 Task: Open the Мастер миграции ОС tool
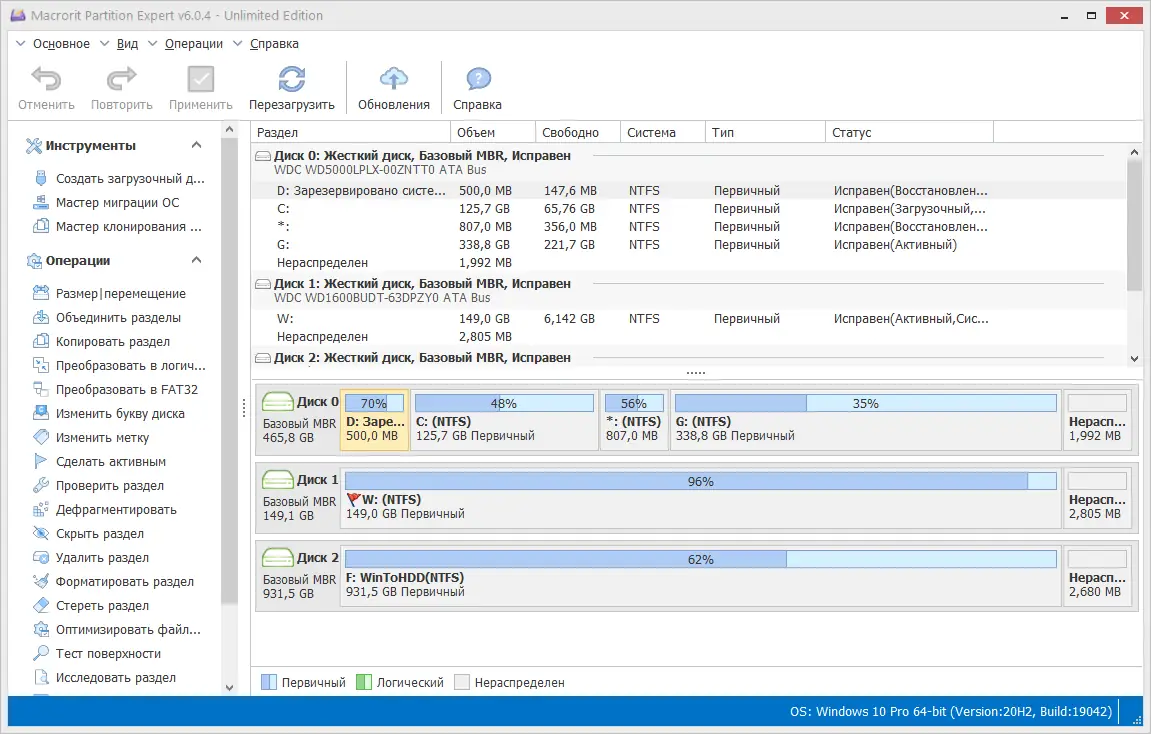click(118, 202)
